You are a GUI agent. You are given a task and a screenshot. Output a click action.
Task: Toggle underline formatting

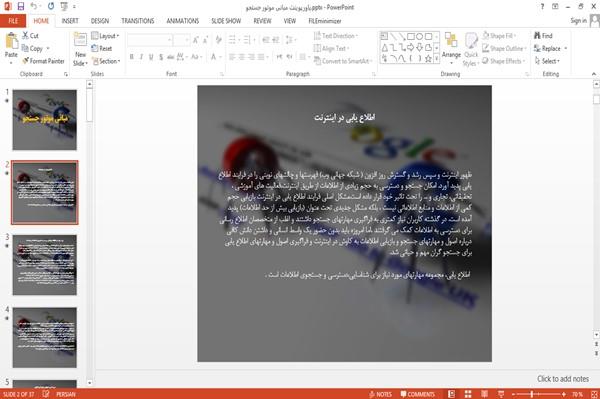[x=151, y=57]
